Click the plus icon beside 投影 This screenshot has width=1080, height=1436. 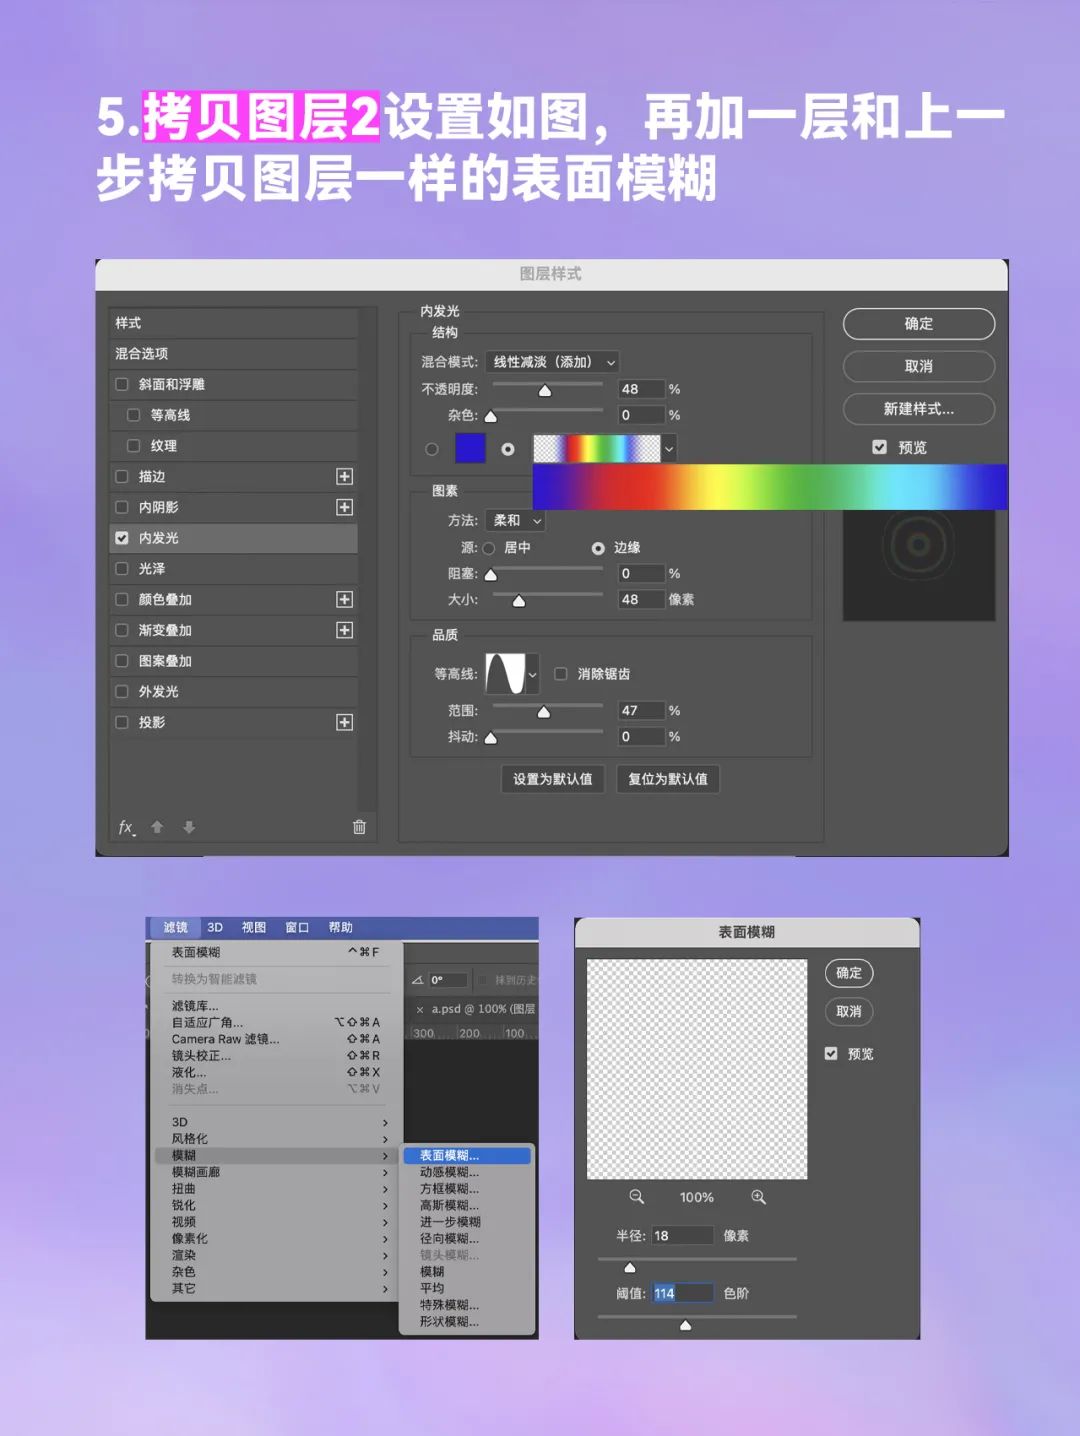point(344,722)
